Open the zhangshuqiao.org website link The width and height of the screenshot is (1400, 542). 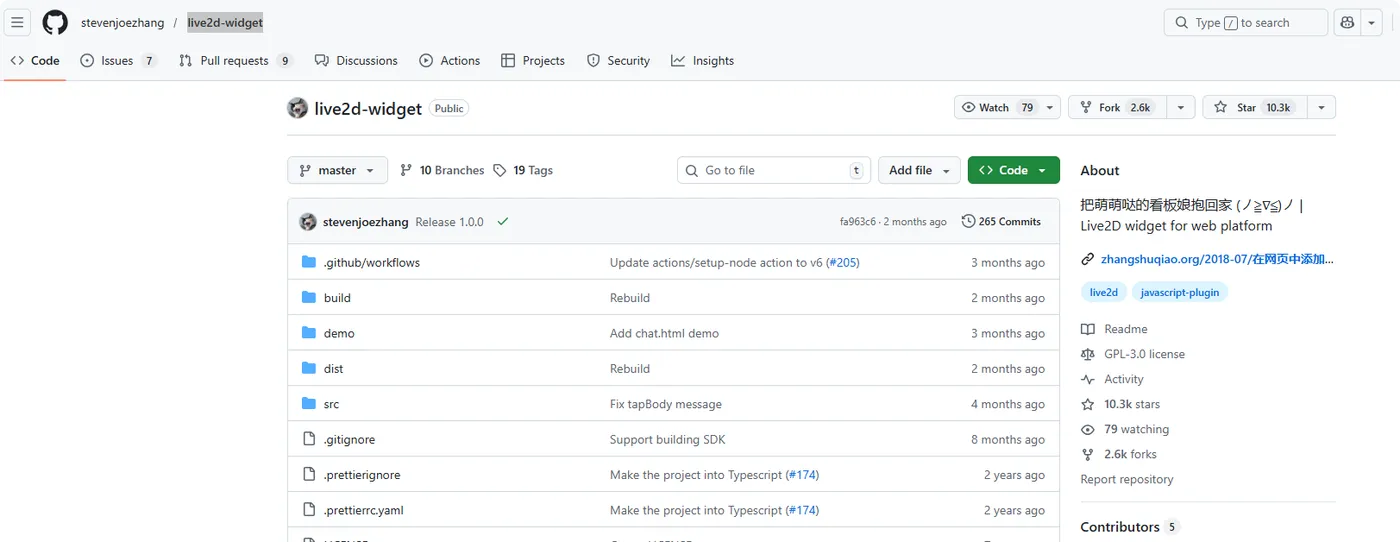tap(1217, 260)
